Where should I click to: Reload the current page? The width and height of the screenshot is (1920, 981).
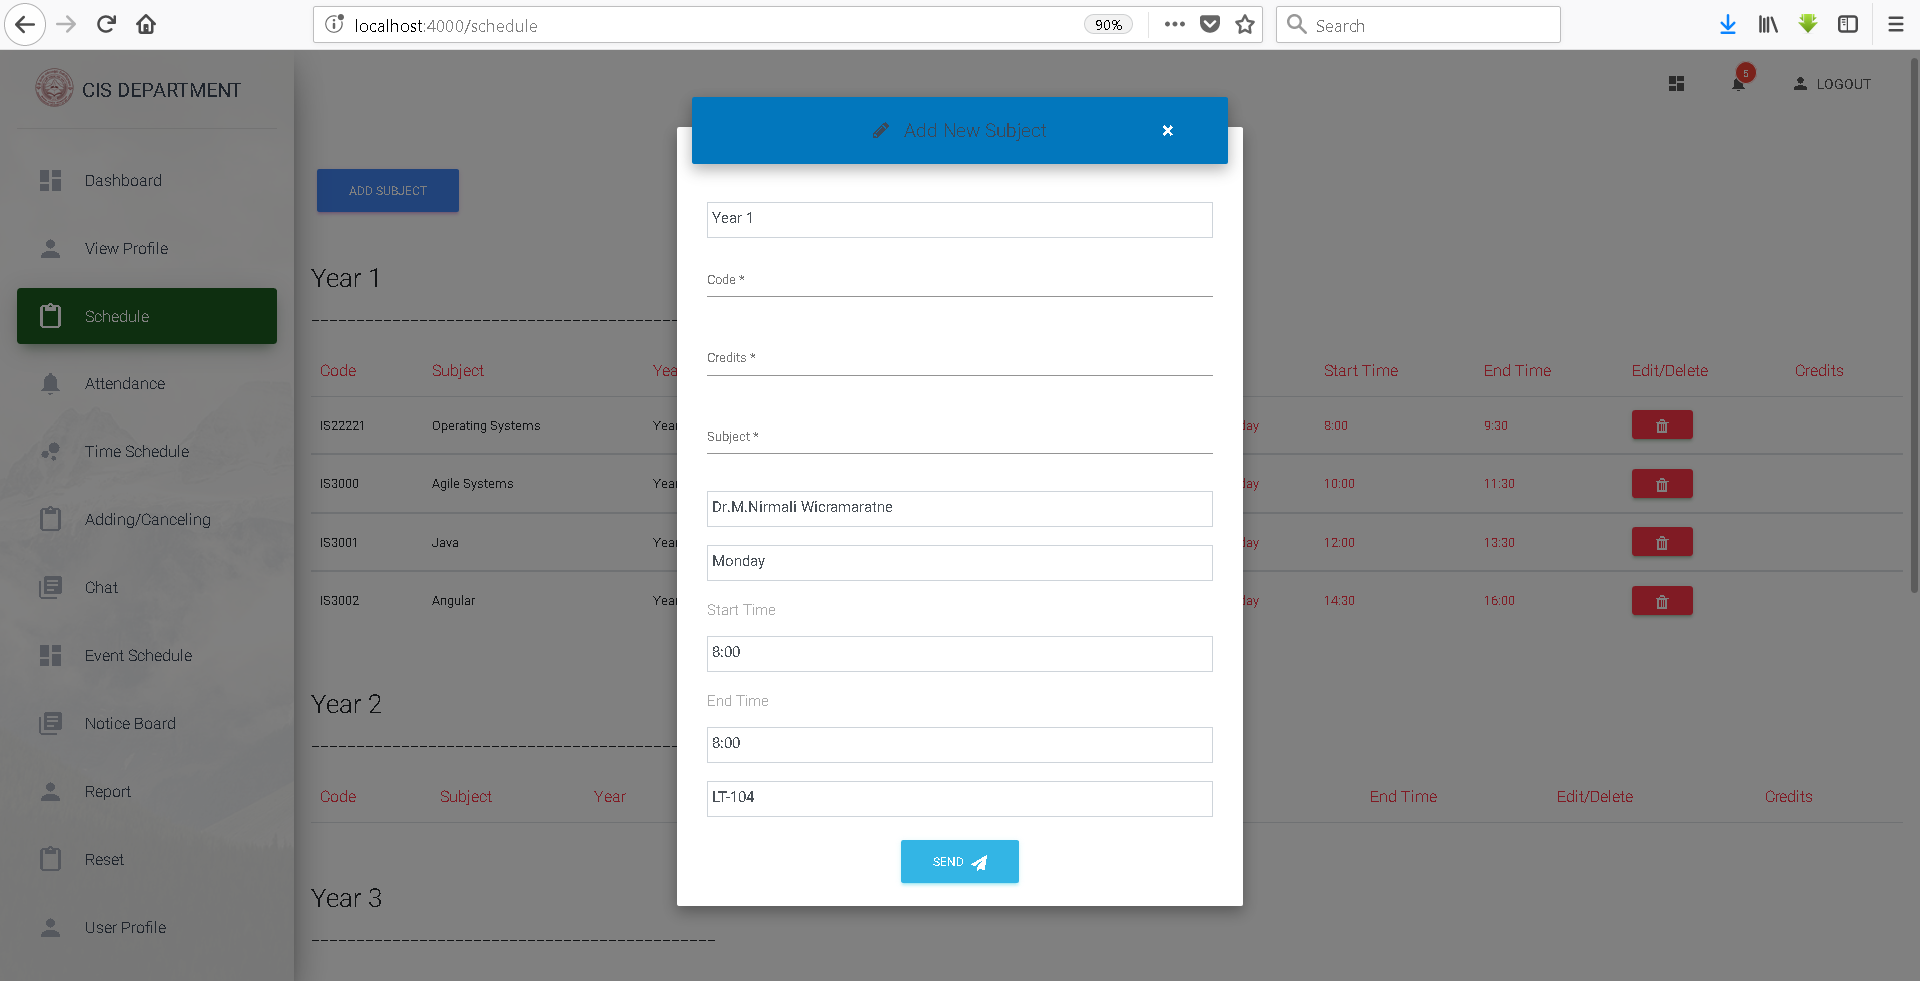pyautogui.click(x=106, y=25)
